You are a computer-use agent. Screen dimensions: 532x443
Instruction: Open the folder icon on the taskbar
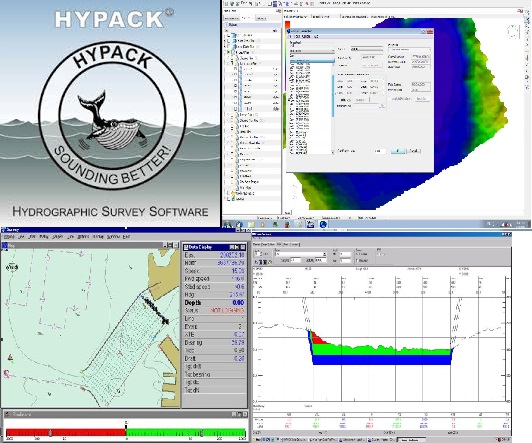[x=251, y=224]
